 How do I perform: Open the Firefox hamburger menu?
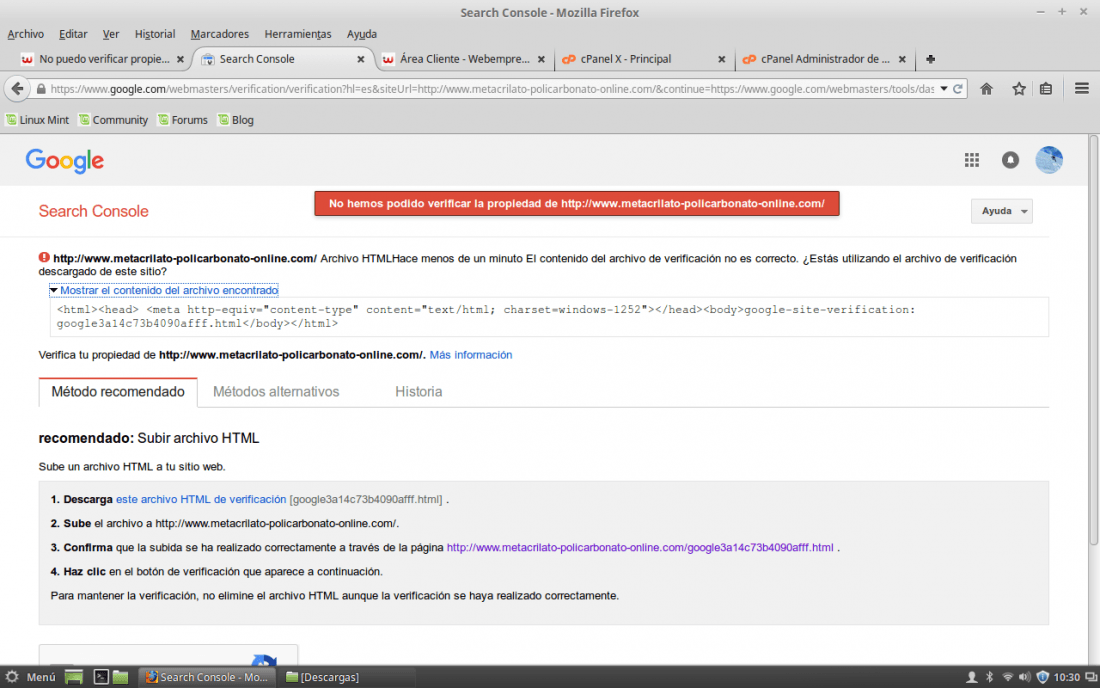pos(1082,88)
